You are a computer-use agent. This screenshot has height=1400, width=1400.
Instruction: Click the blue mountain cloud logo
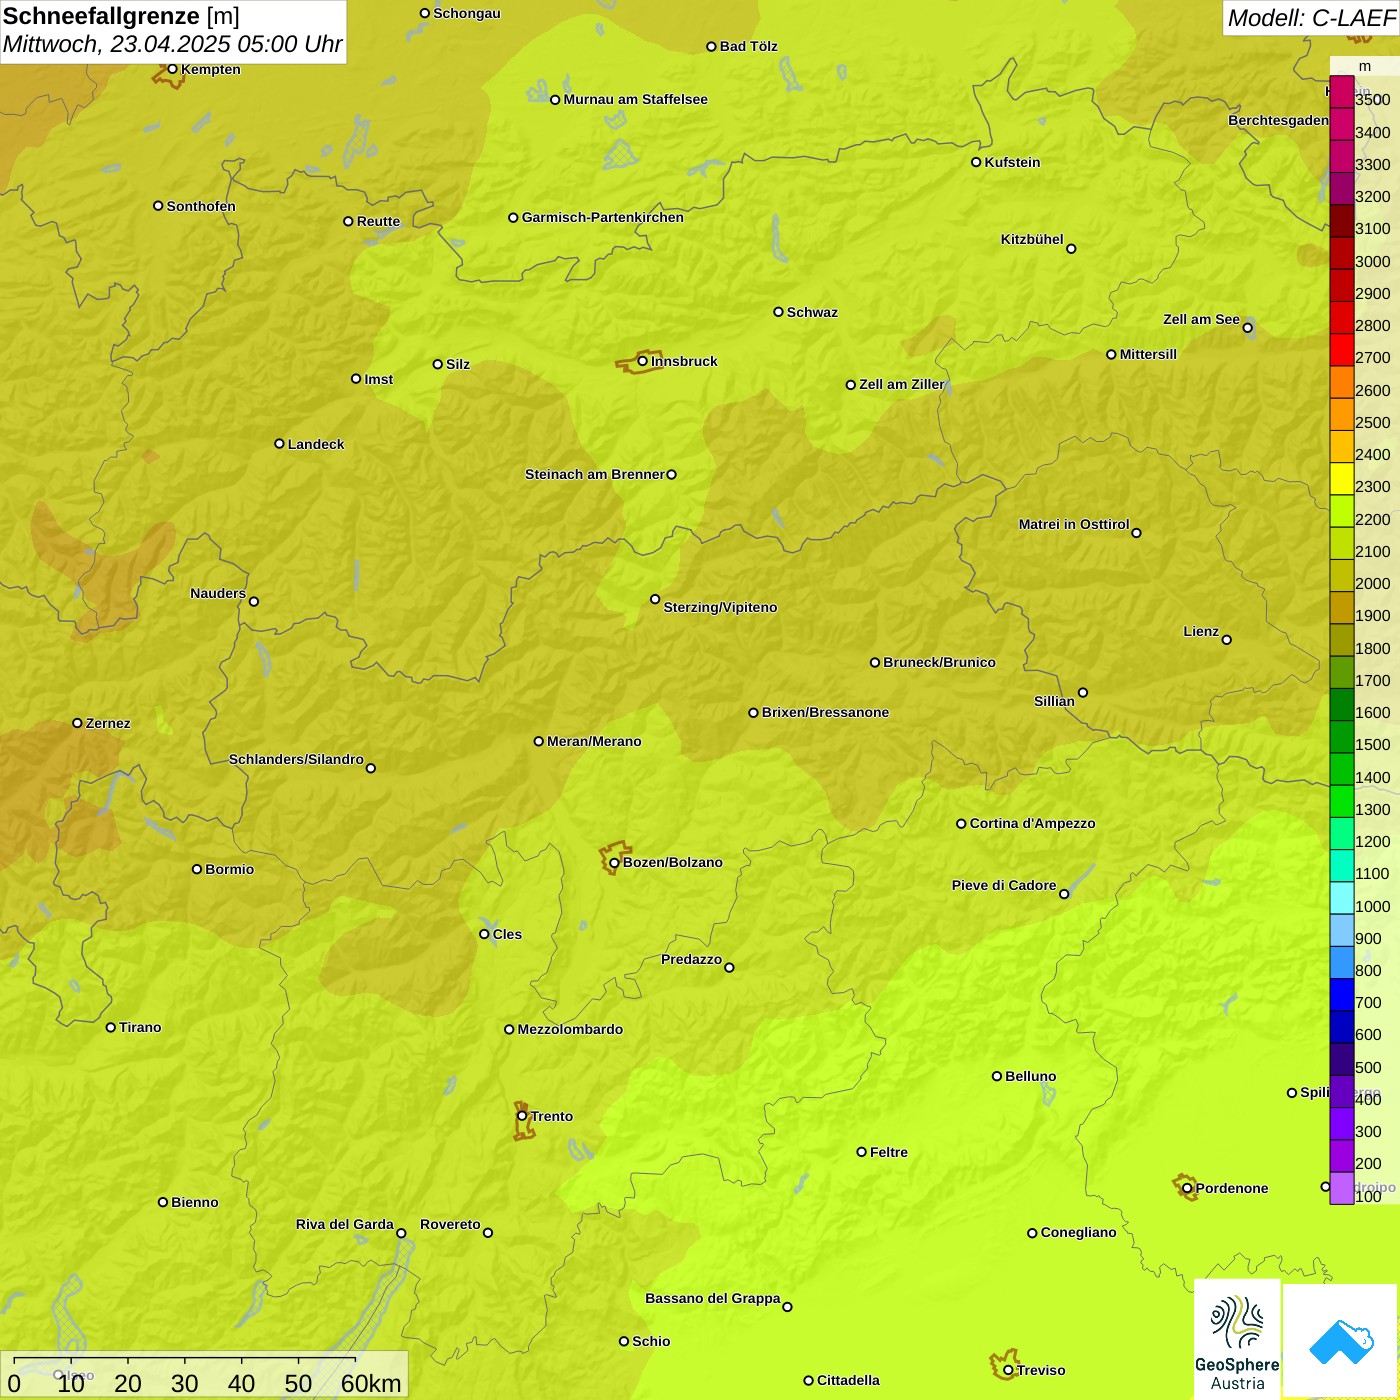1341,1341
